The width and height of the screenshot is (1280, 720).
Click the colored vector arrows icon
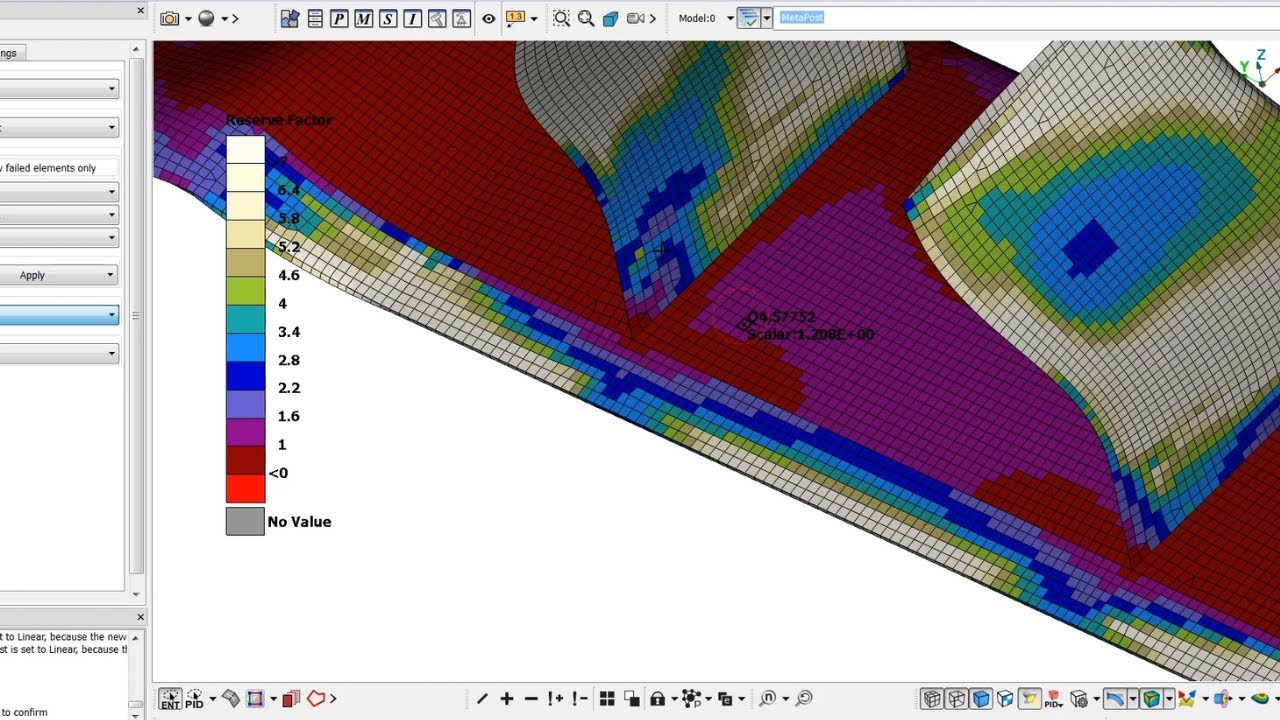(x=1187, y=699)
